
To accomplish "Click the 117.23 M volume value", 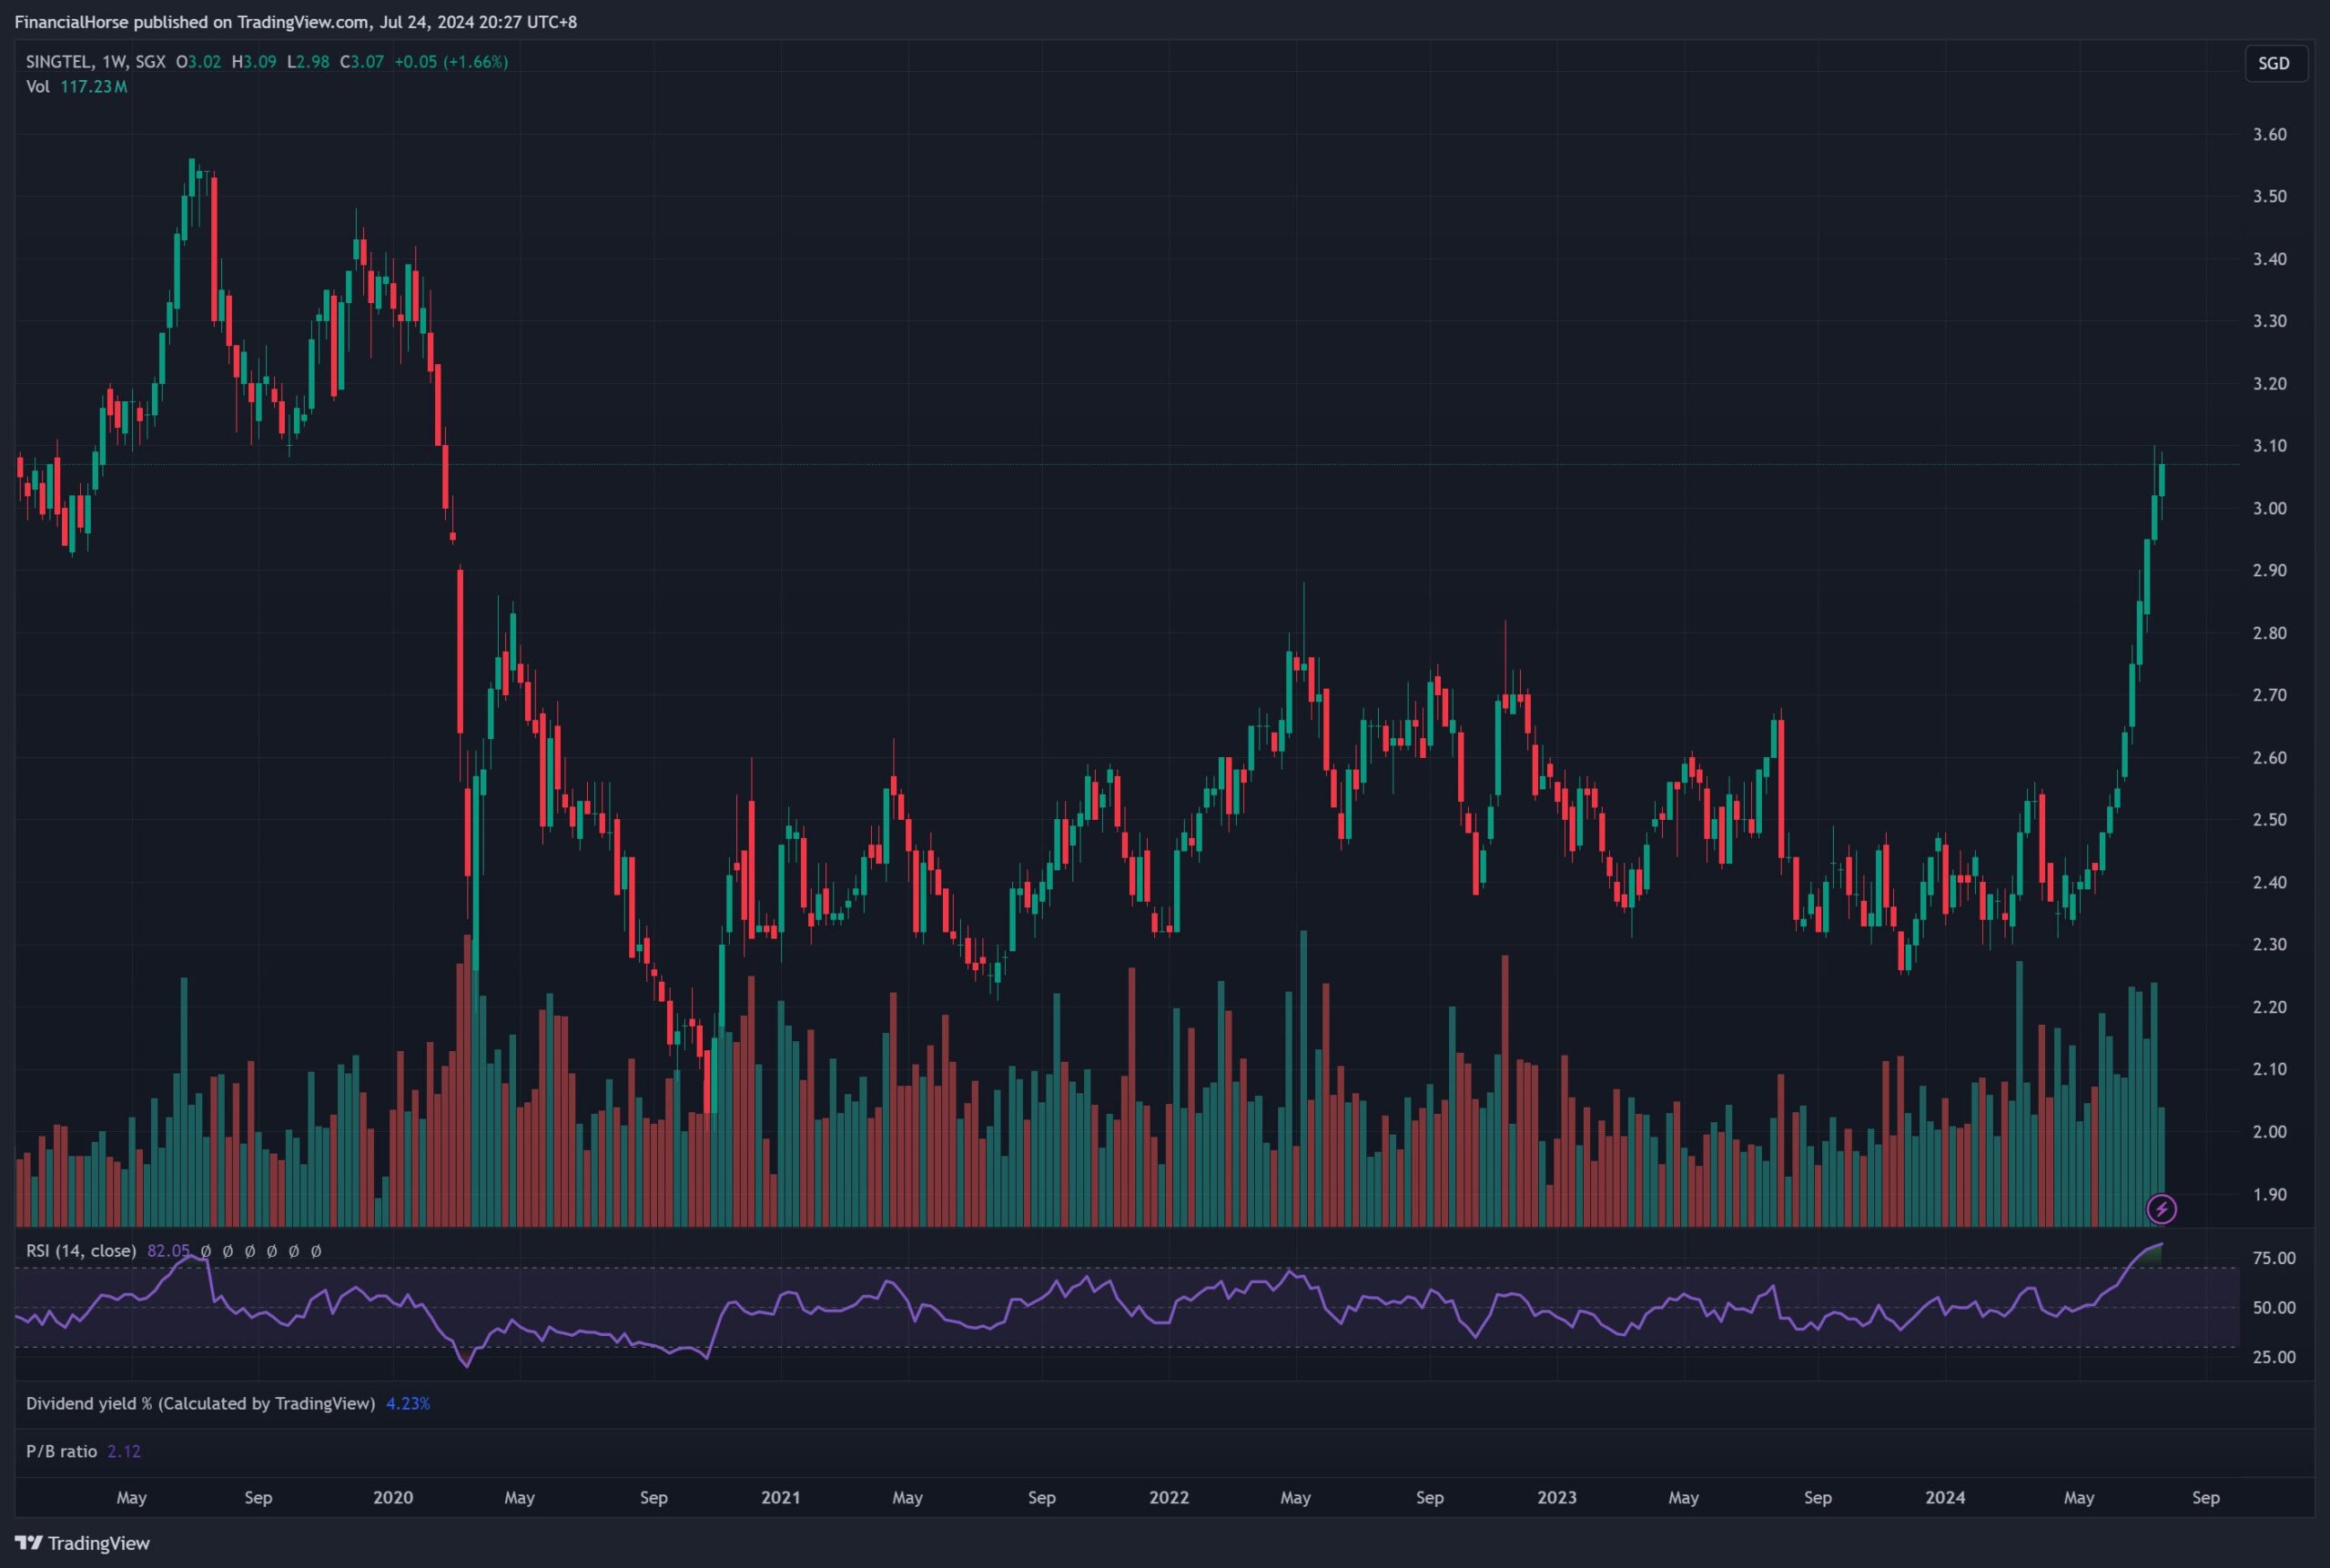I will pos(93,87).
